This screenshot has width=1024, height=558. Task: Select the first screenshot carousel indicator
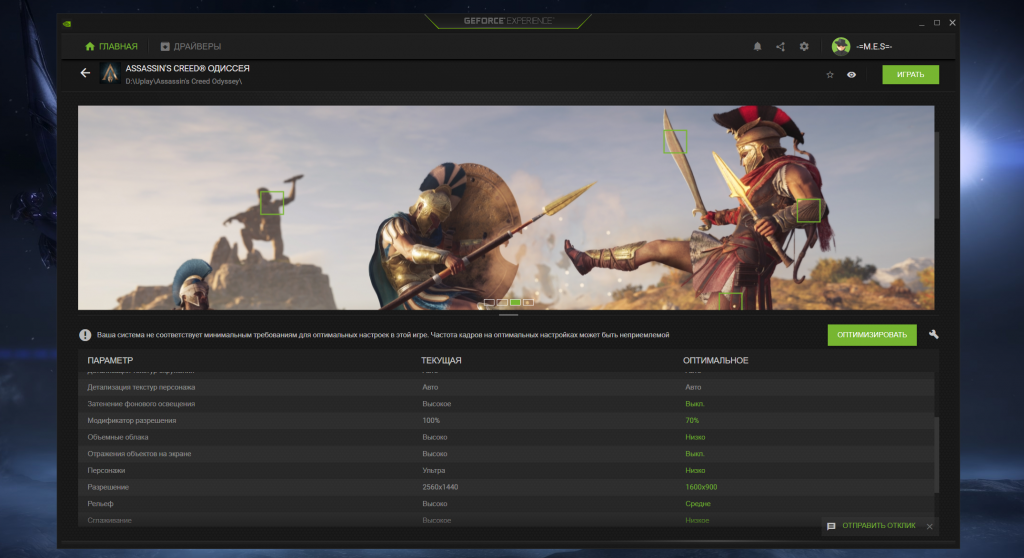point(490,301)
